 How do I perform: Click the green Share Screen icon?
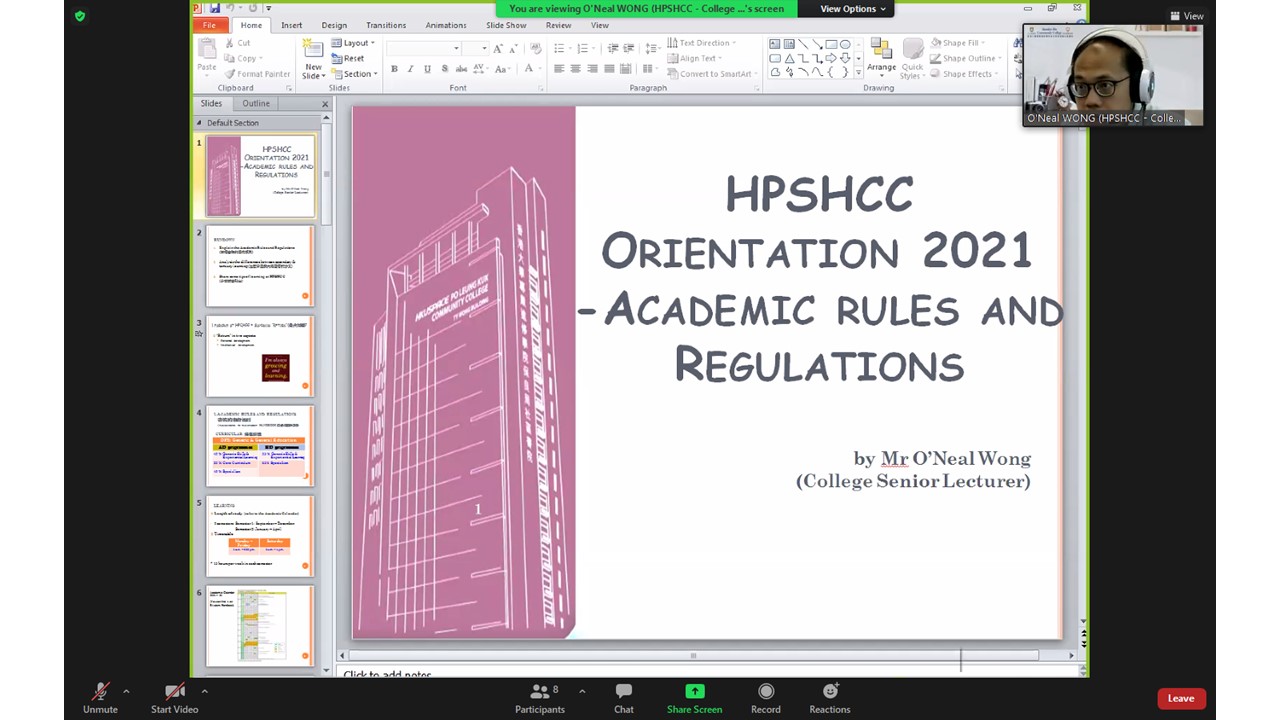[694, 691]
